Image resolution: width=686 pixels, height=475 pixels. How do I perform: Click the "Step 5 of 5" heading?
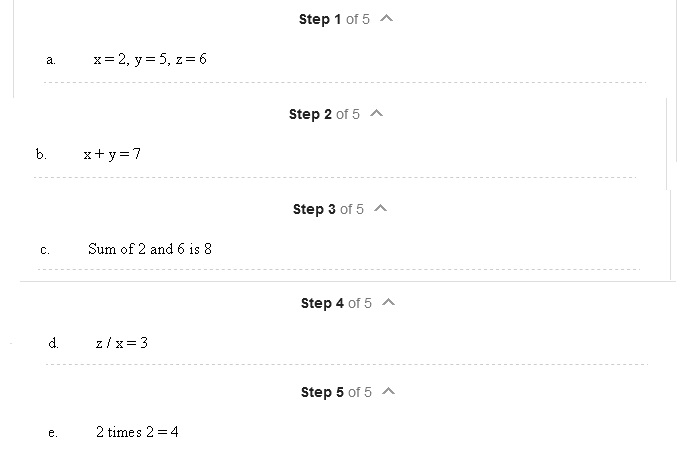pos(336,392)
